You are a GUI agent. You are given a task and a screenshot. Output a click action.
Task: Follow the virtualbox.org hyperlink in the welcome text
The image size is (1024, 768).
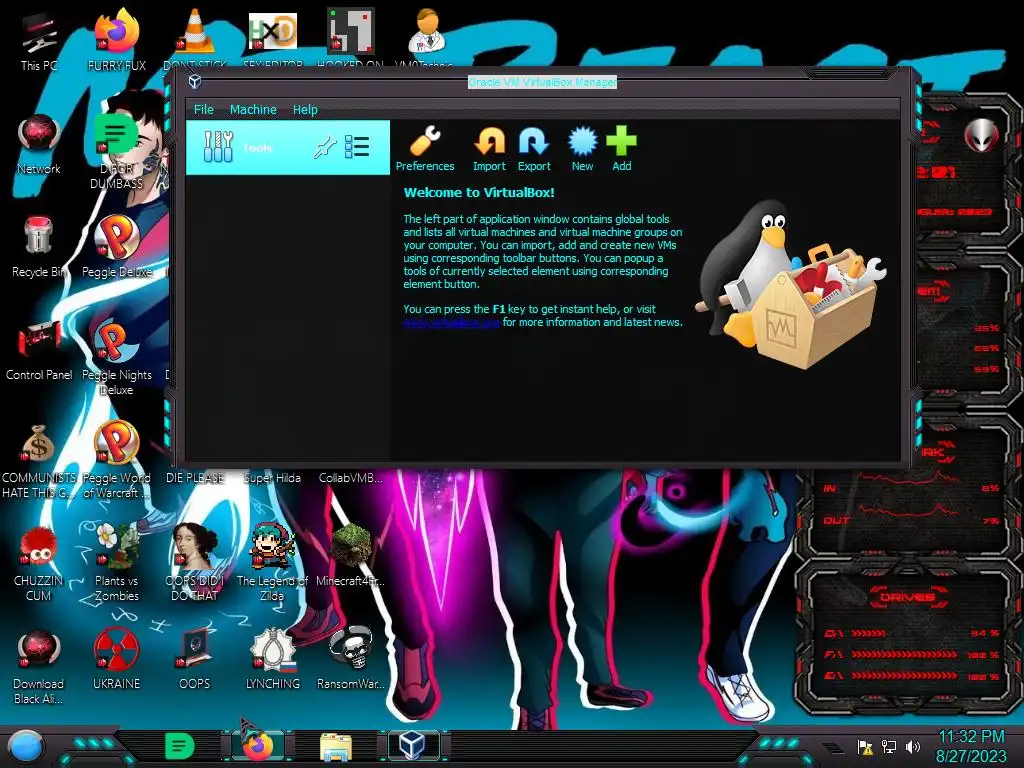tap(451, 322)
